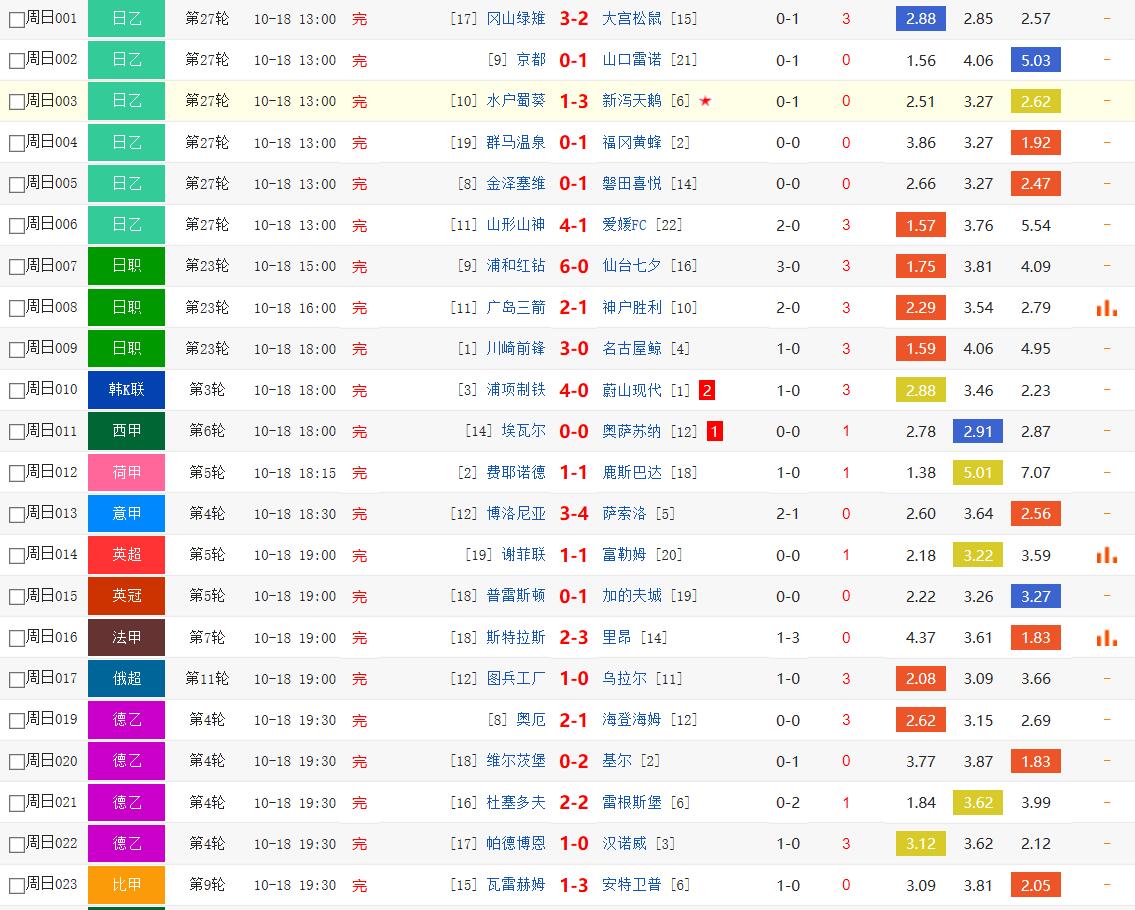Click round label 第11轮 in row 周日017
This screenshot has width=1135, height=910.
(x=207, y=678)
